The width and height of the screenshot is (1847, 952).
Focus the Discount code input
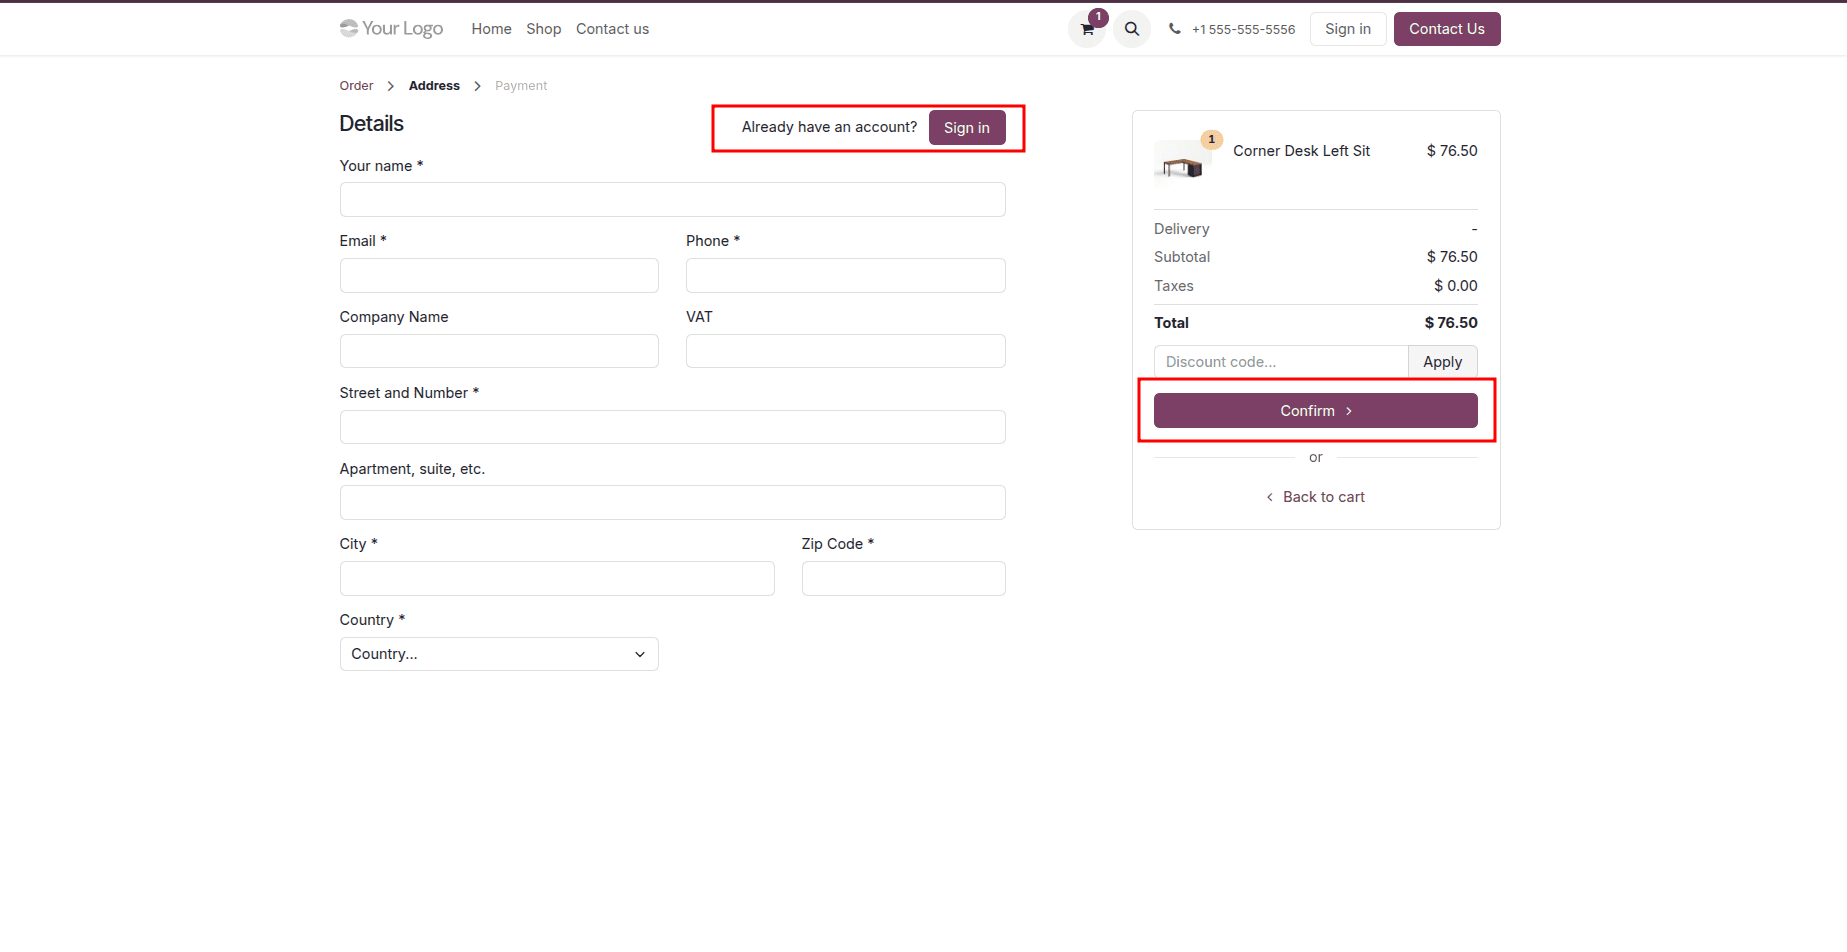click(1281, 362)
